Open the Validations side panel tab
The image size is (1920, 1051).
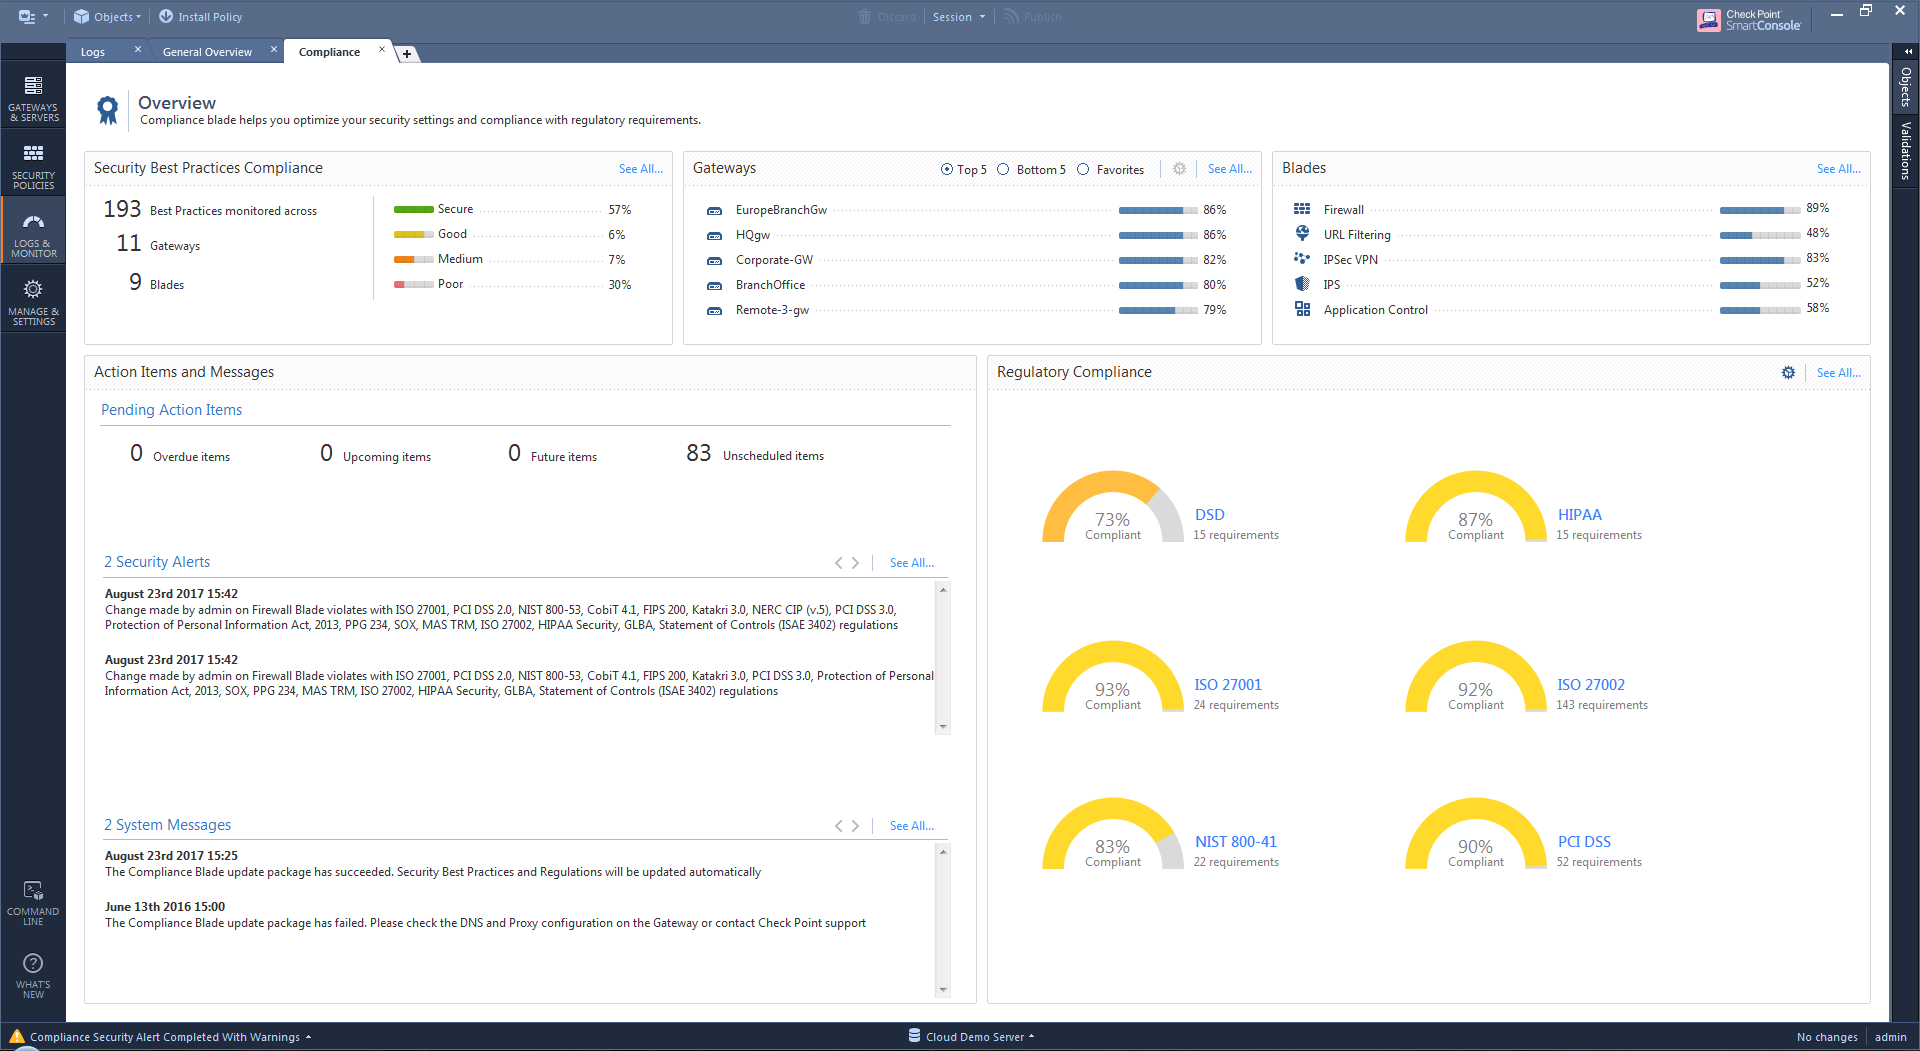point(1905,151)
